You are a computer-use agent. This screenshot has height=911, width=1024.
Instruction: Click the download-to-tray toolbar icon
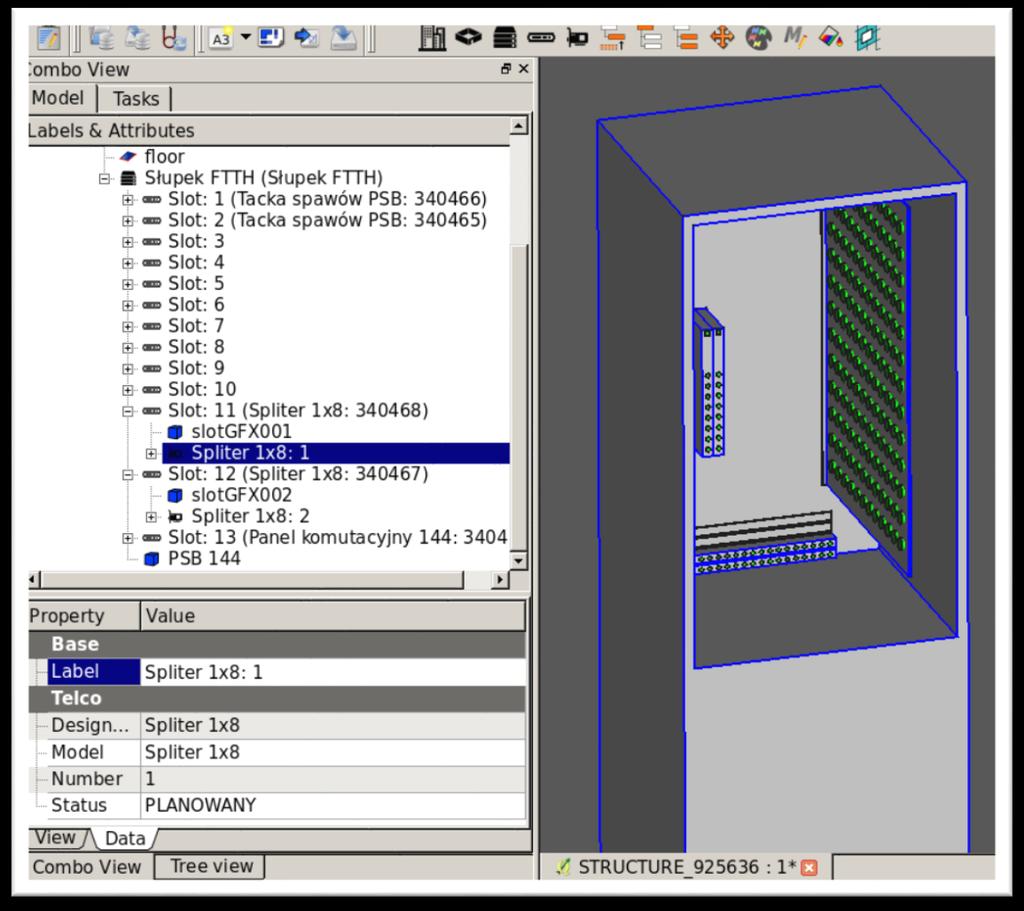point(344,38)
